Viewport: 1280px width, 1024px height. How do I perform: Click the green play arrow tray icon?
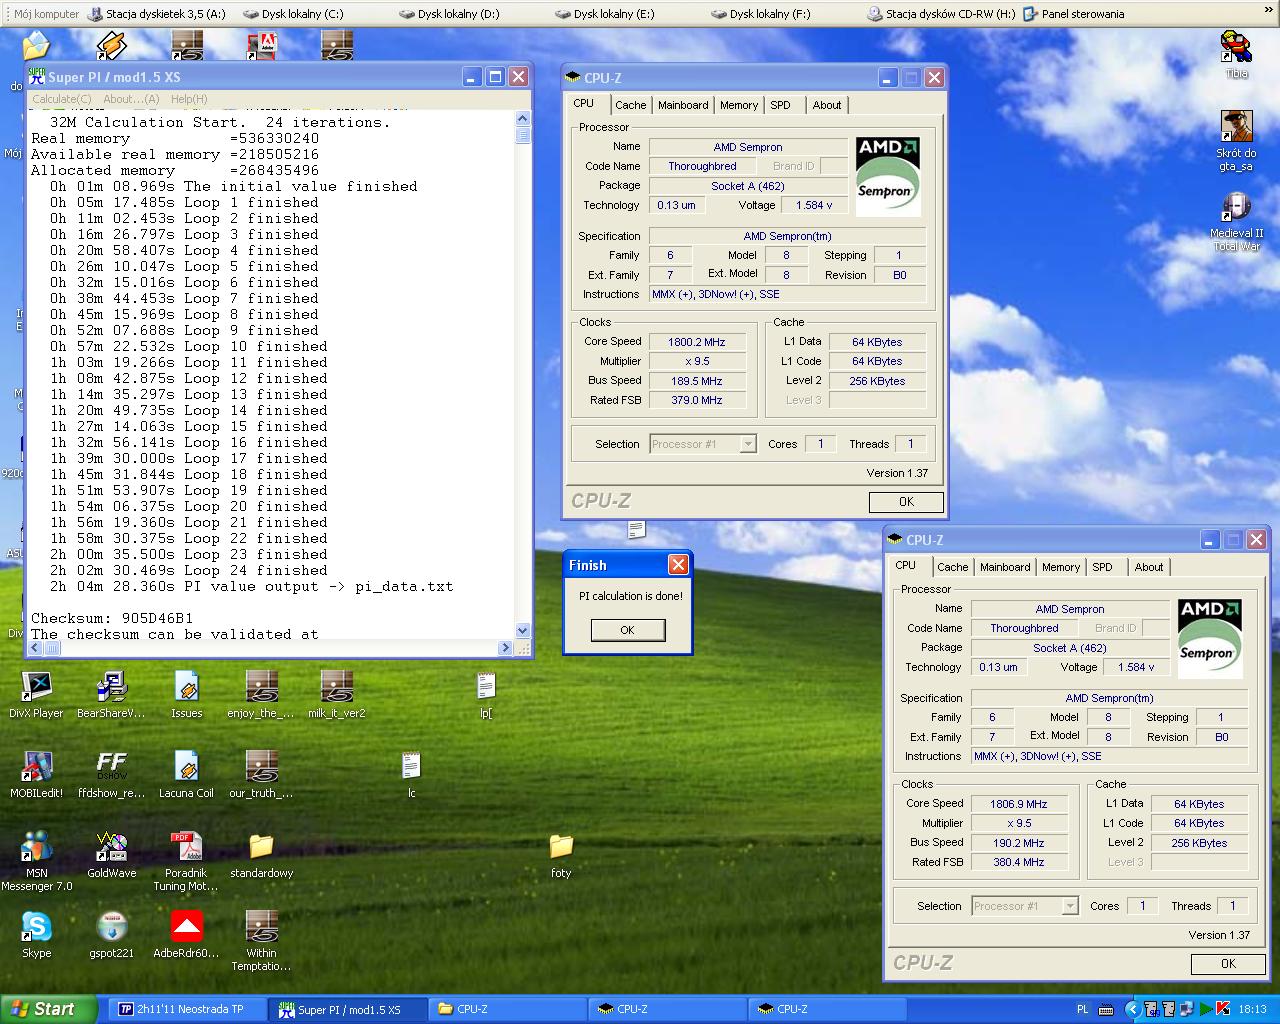pos(1206,1009)
